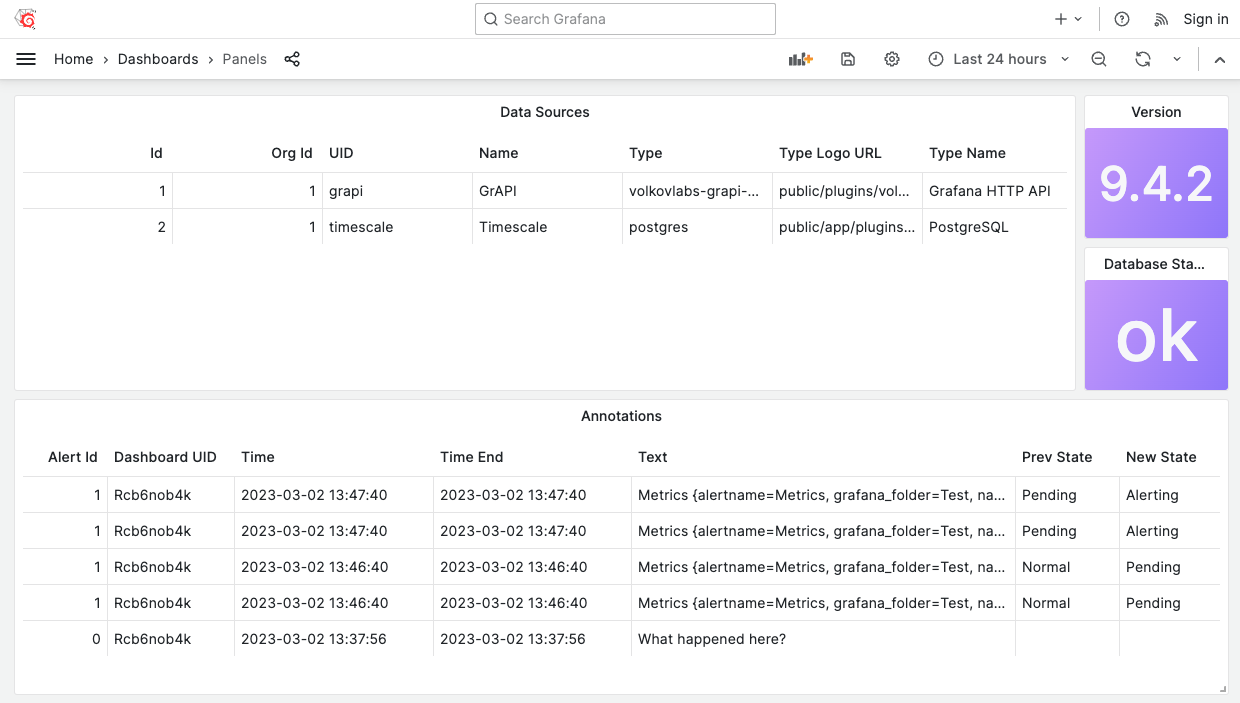The height and width of the screenshot is (703, 1240).
Task: Click the Add panel icon
Action: [x=800, y=59]
